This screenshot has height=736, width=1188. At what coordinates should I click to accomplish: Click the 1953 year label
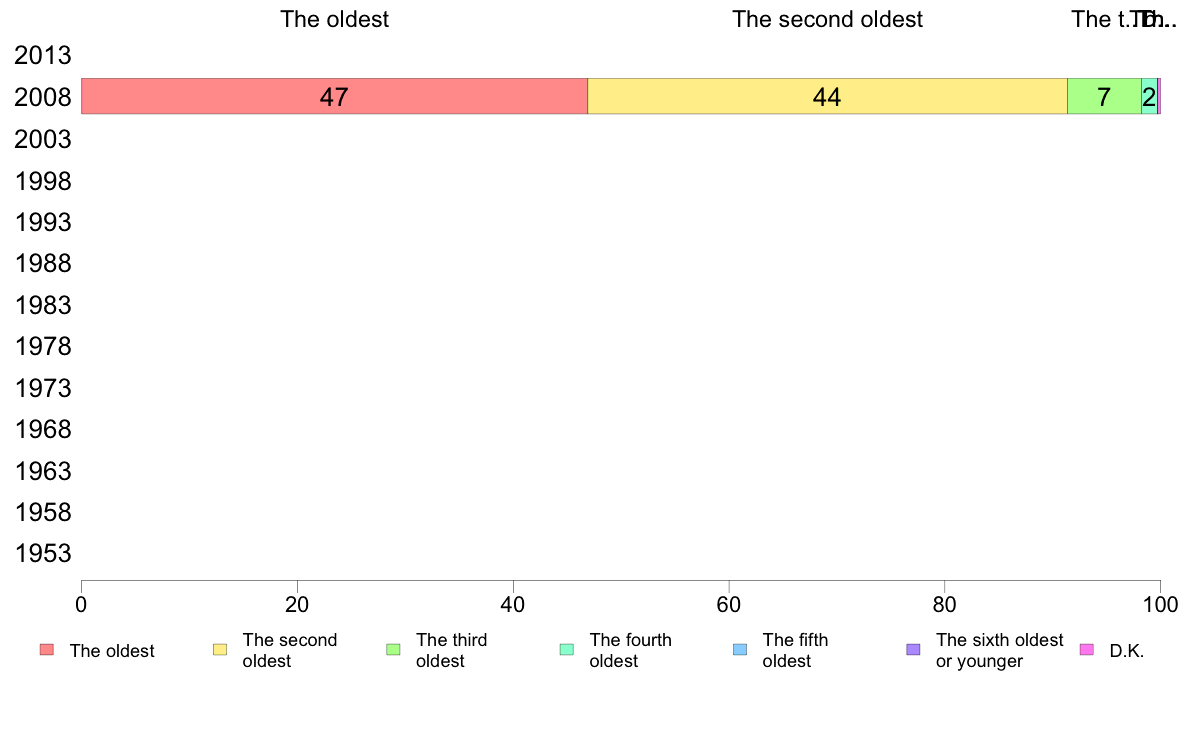pos(42,553)
